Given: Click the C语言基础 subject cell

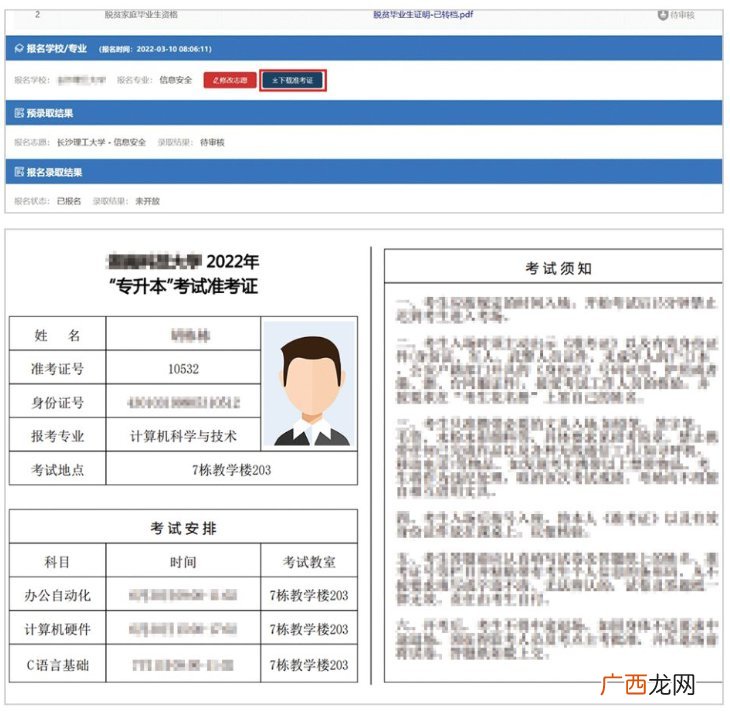Looking at the screenshot, I should [57, 665].
